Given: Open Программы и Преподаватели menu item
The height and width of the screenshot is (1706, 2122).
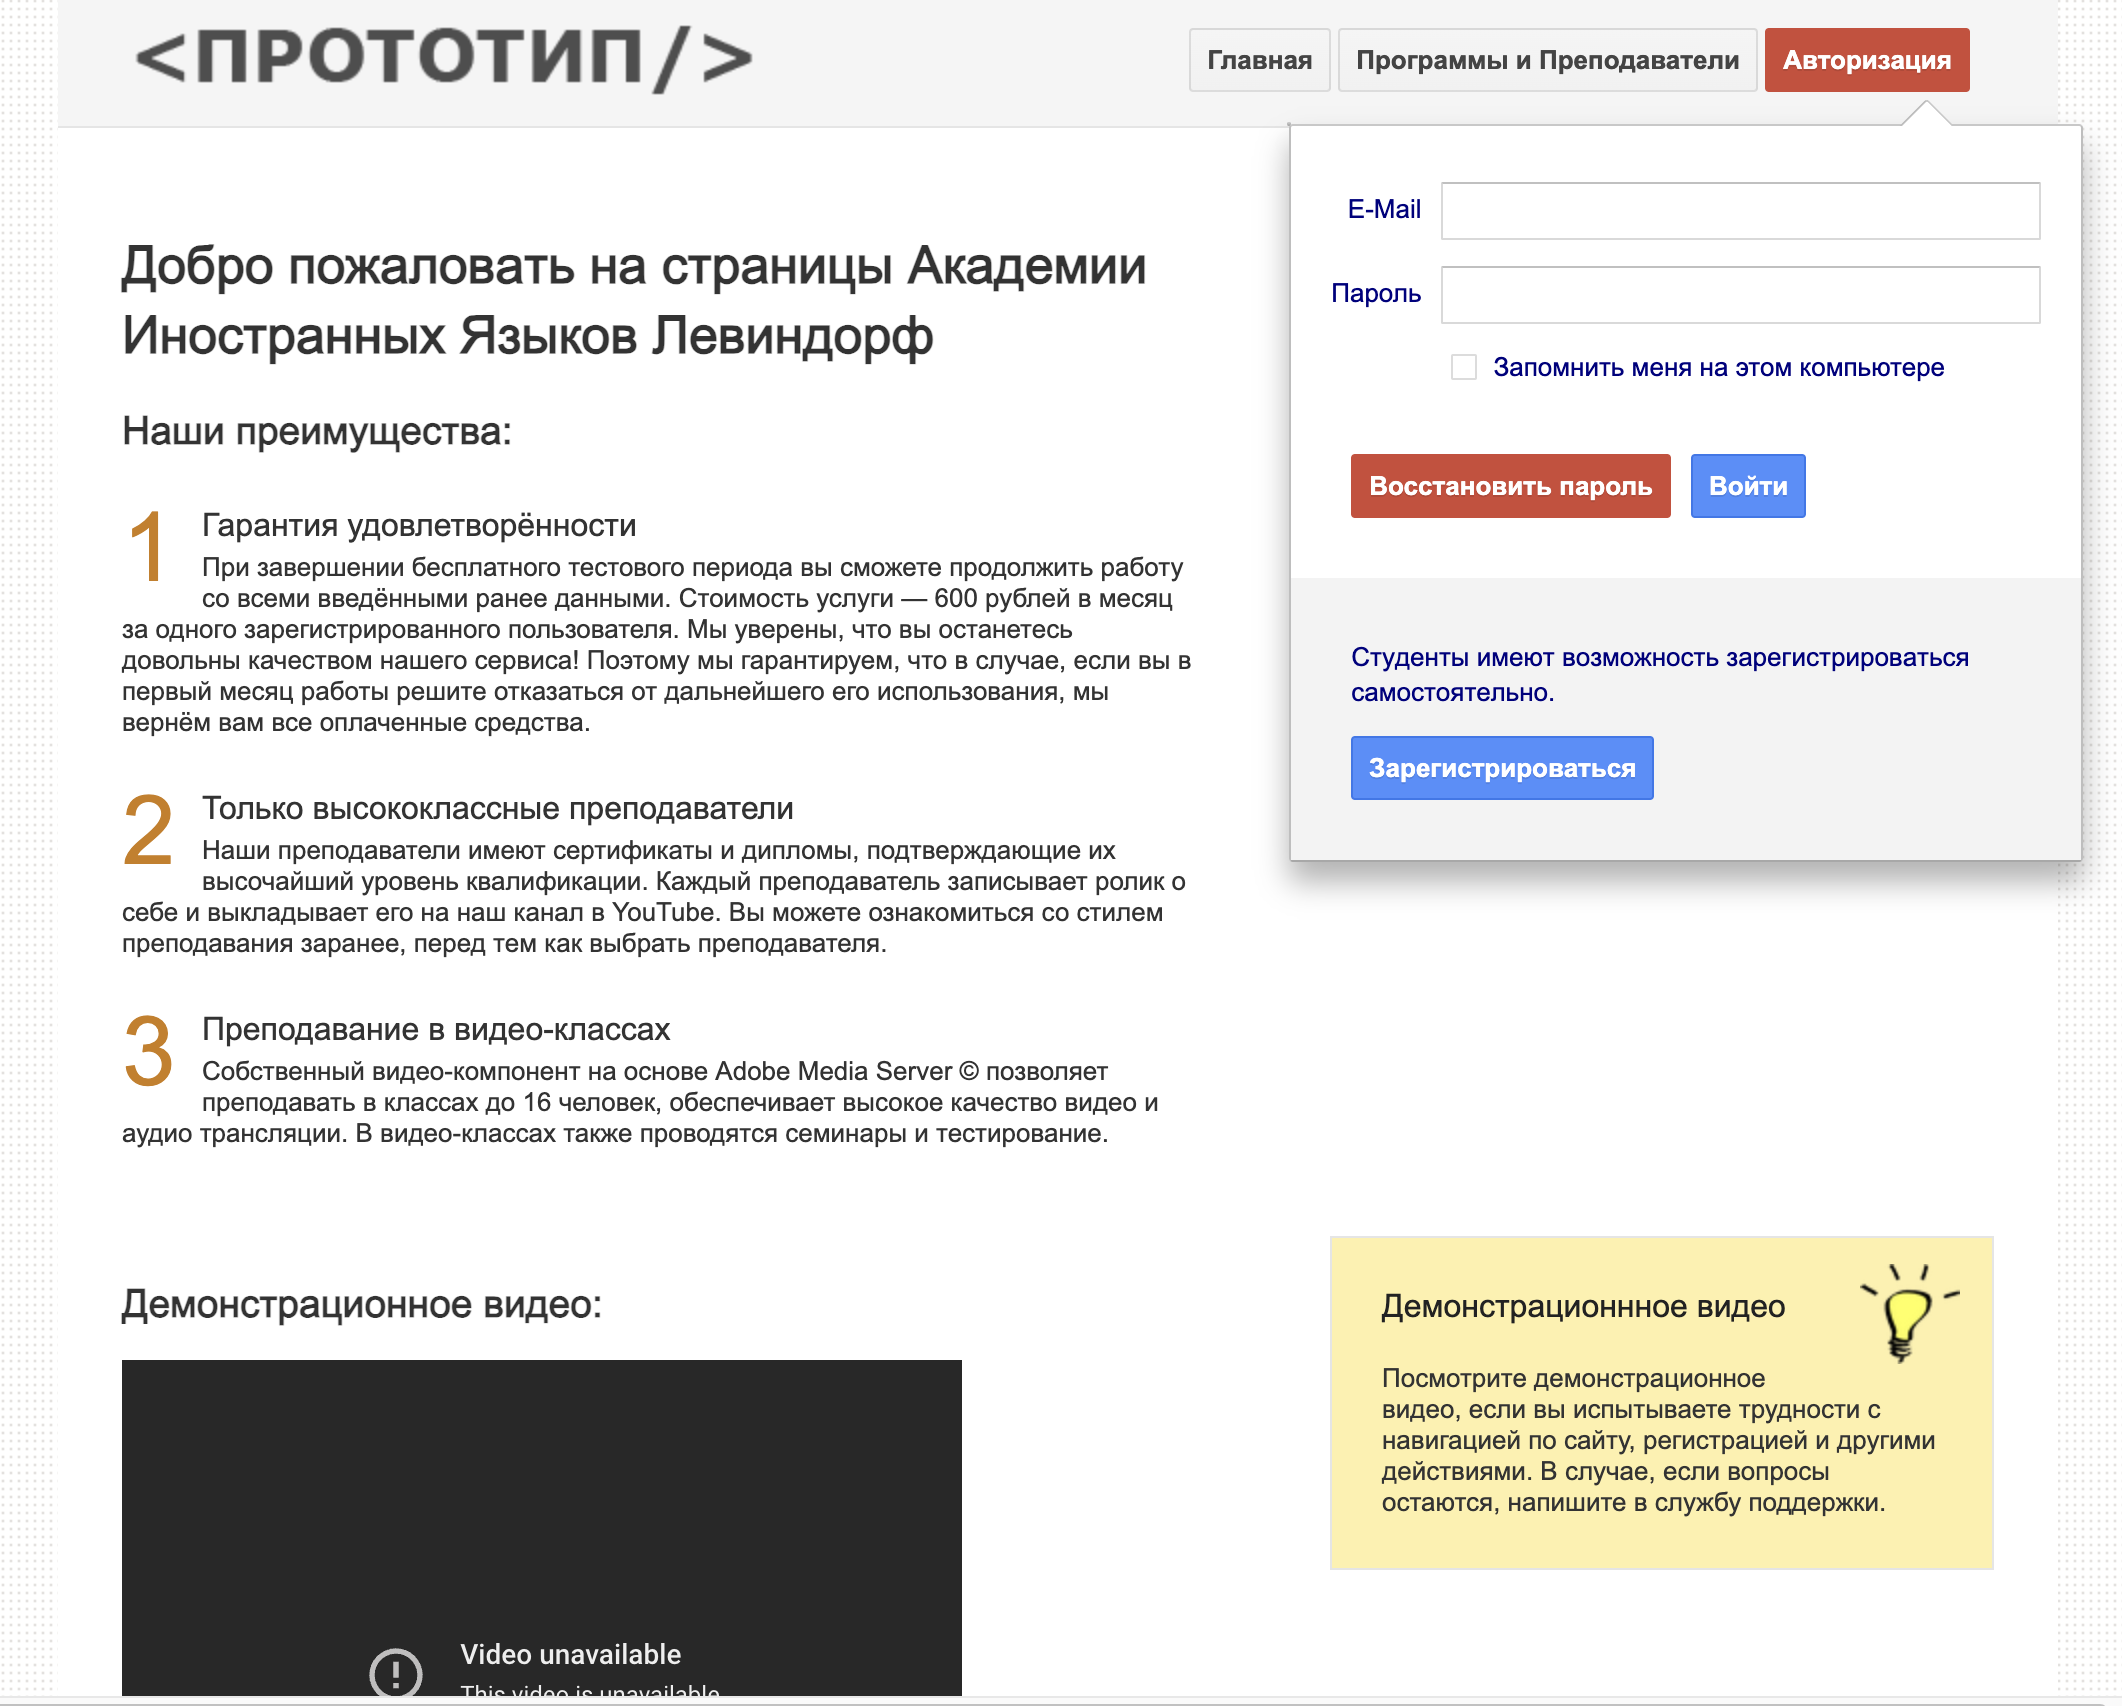Looking at the screenshot, I should (x=1547, y=60).
